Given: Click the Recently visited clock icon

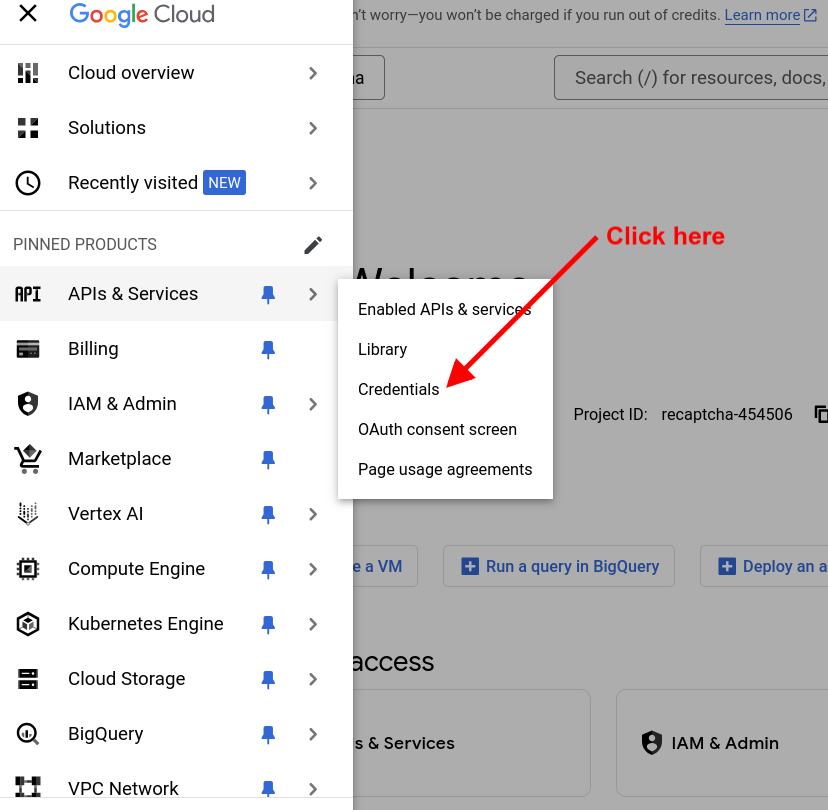Looking at the screenshot, I should point(28,183).
